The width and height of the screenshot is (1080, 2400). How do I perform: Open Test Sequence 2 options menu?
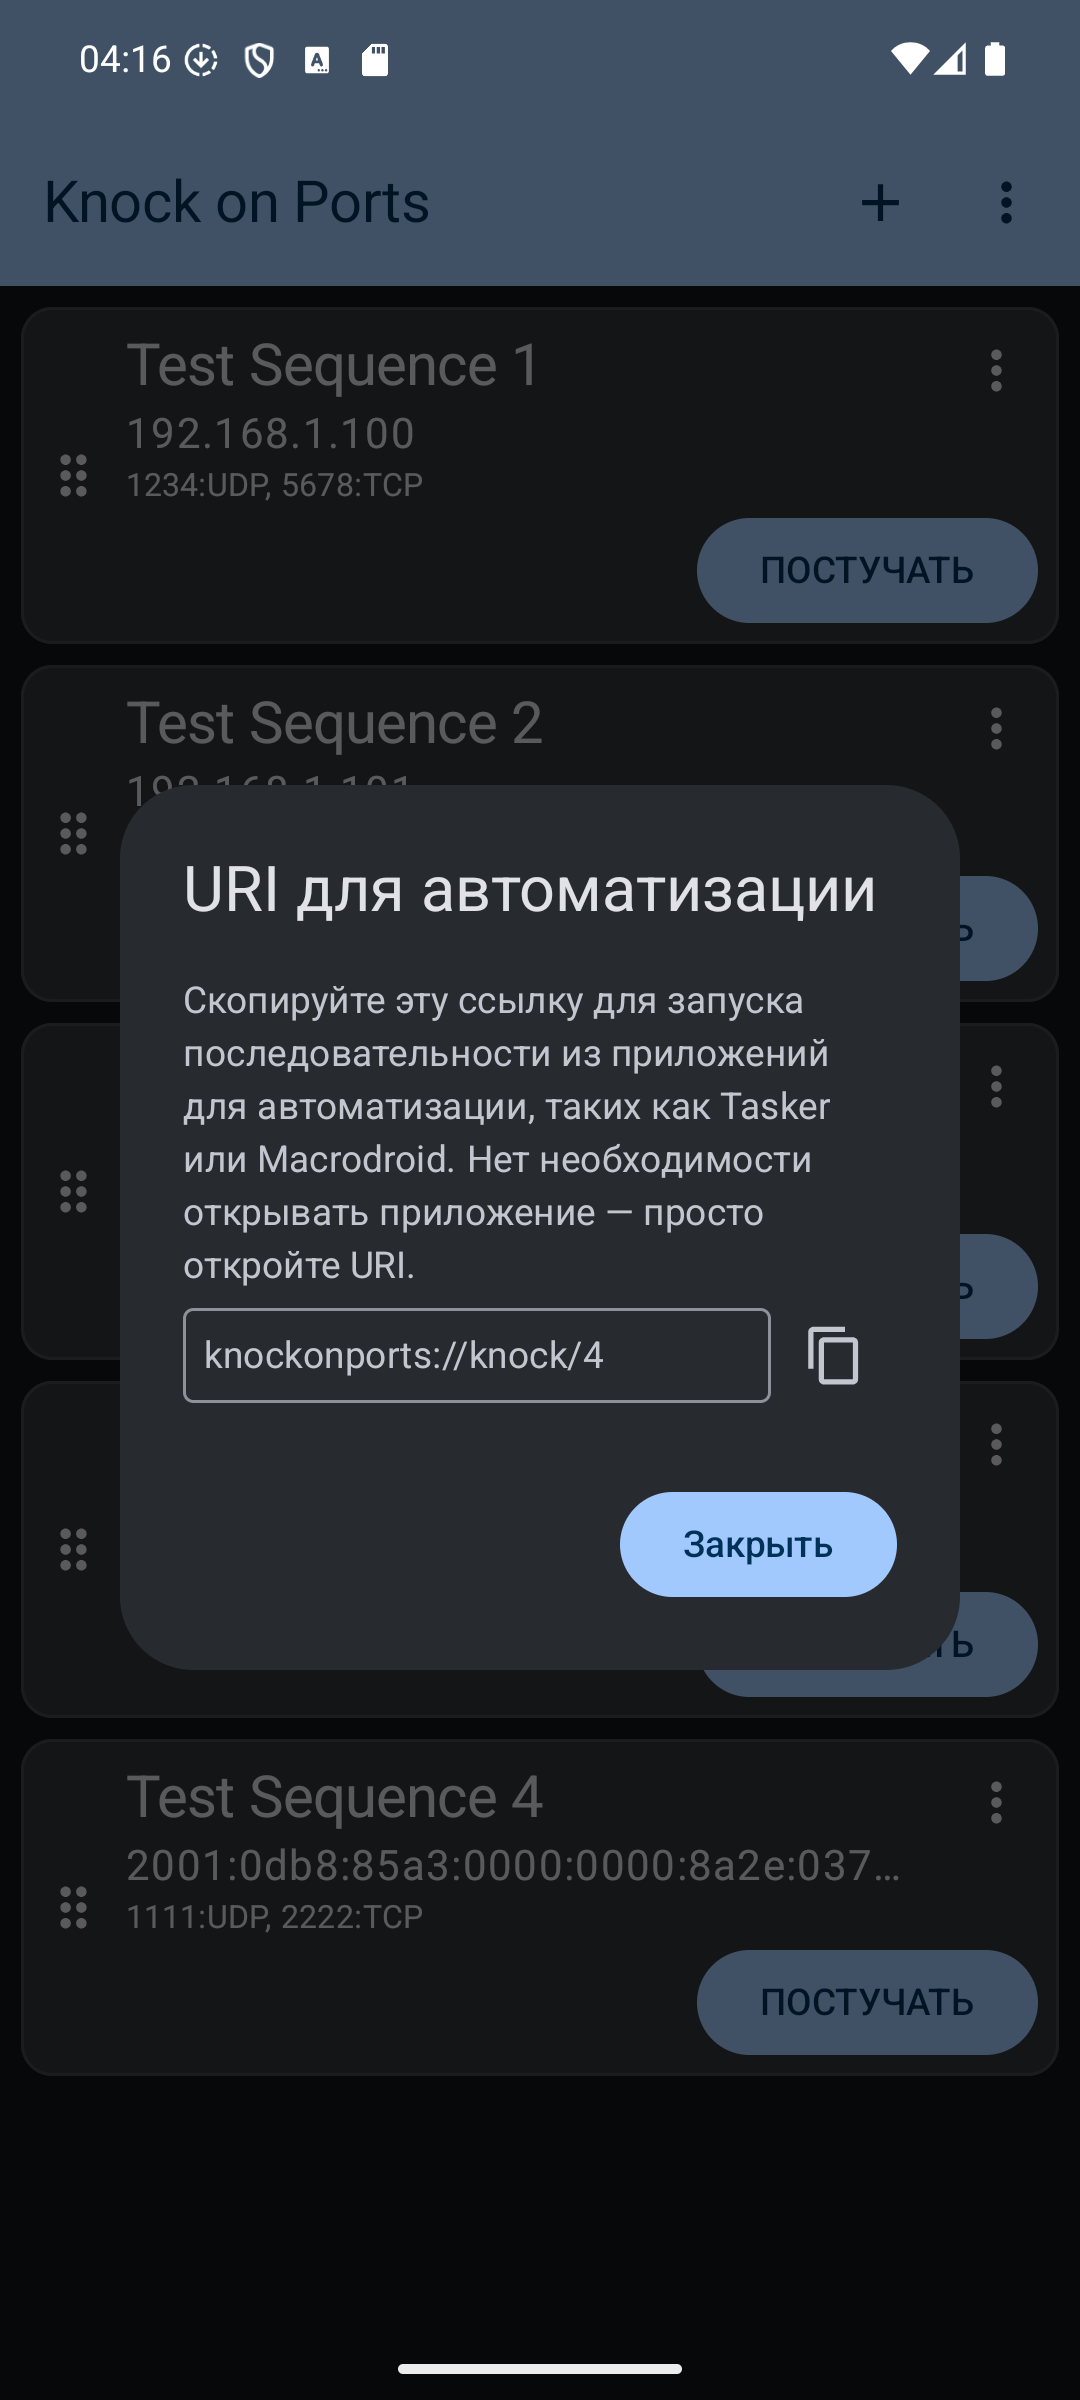coord(996,729)
